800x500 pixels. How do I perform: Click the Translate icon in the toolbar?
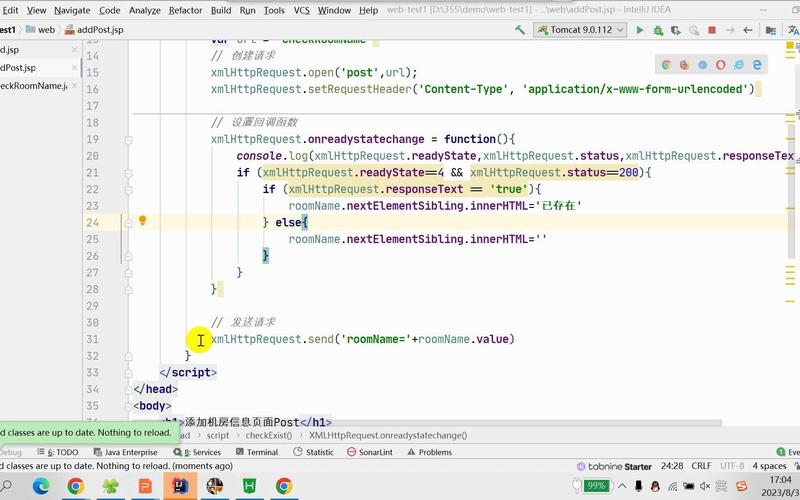[793, 30]
